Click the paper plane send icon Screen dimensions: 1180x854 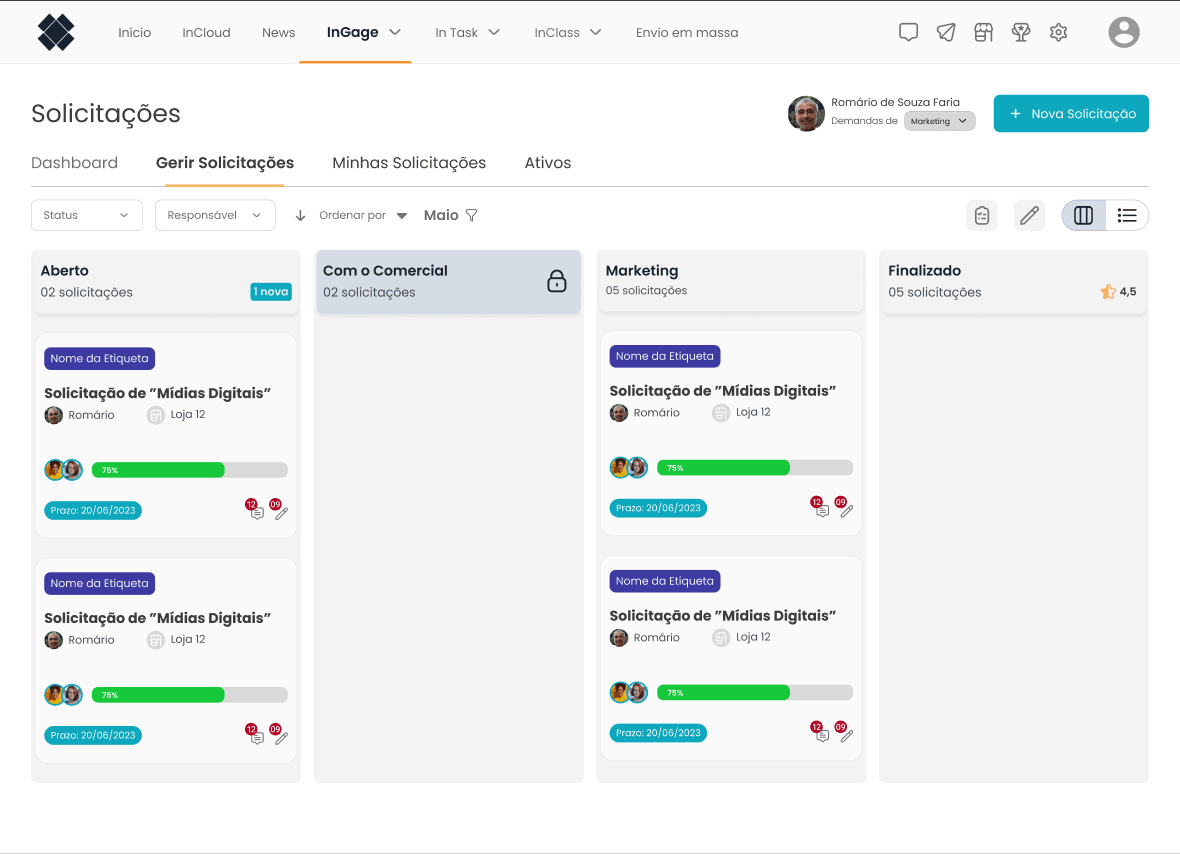click(x=946, y=32)
